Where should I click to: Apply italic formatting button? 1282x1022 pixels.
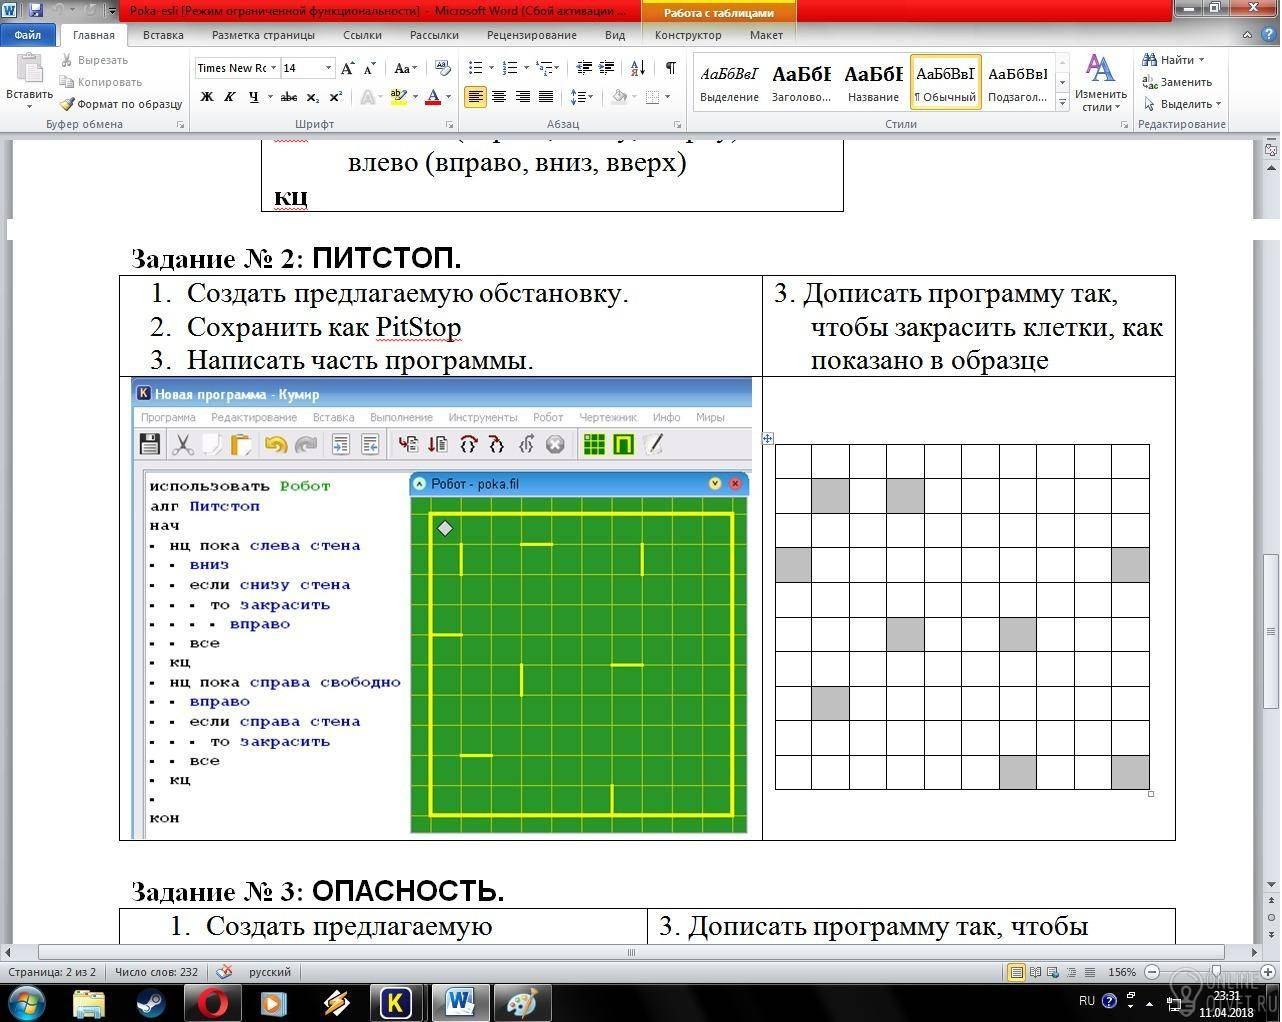point(230,97)
